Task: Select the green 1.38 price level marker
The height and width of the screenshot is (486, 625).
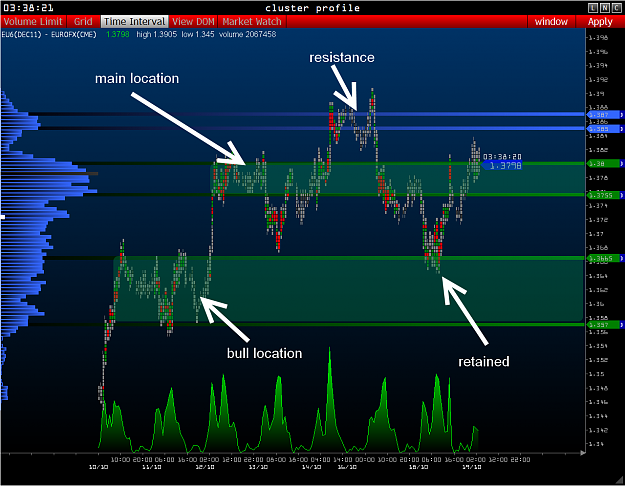Action: (x=603, y=163)
